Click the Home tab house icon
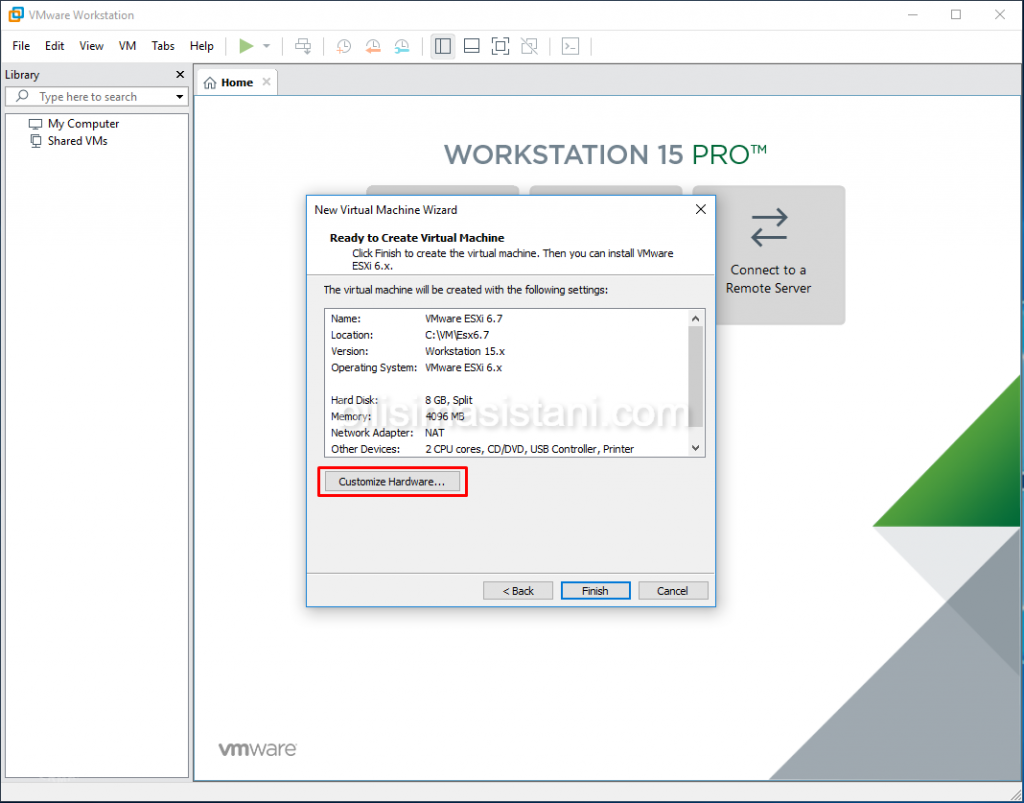 (210, 83)
